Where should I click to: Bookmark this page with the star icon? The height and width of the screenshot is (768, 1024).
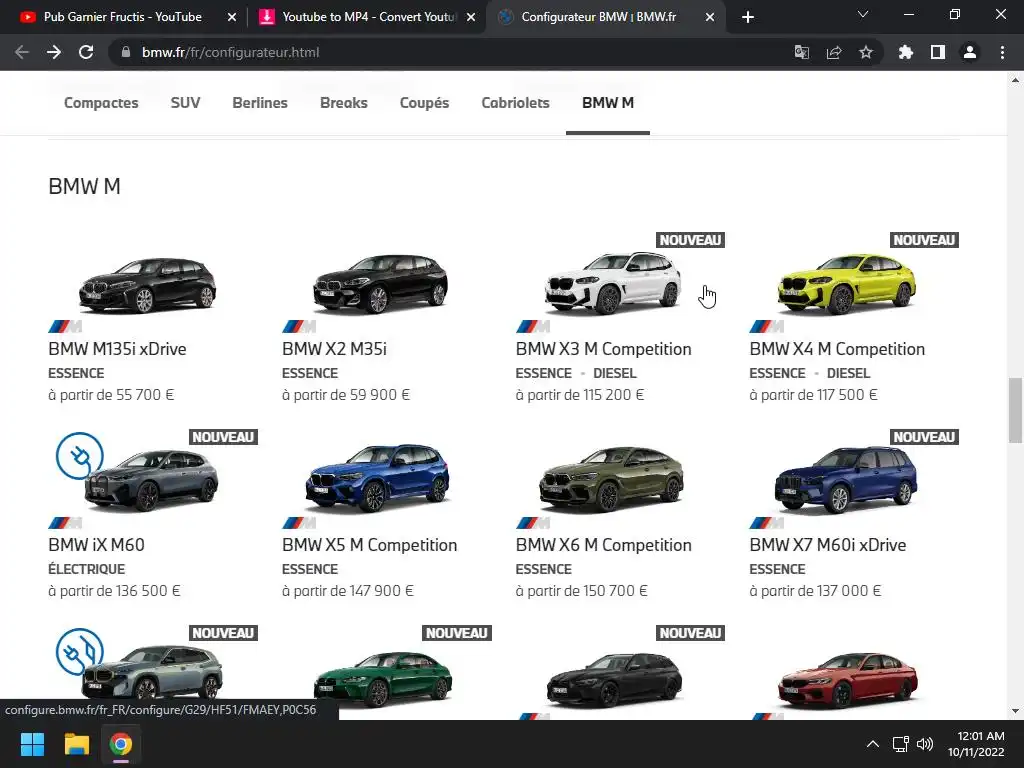(865, 52)
